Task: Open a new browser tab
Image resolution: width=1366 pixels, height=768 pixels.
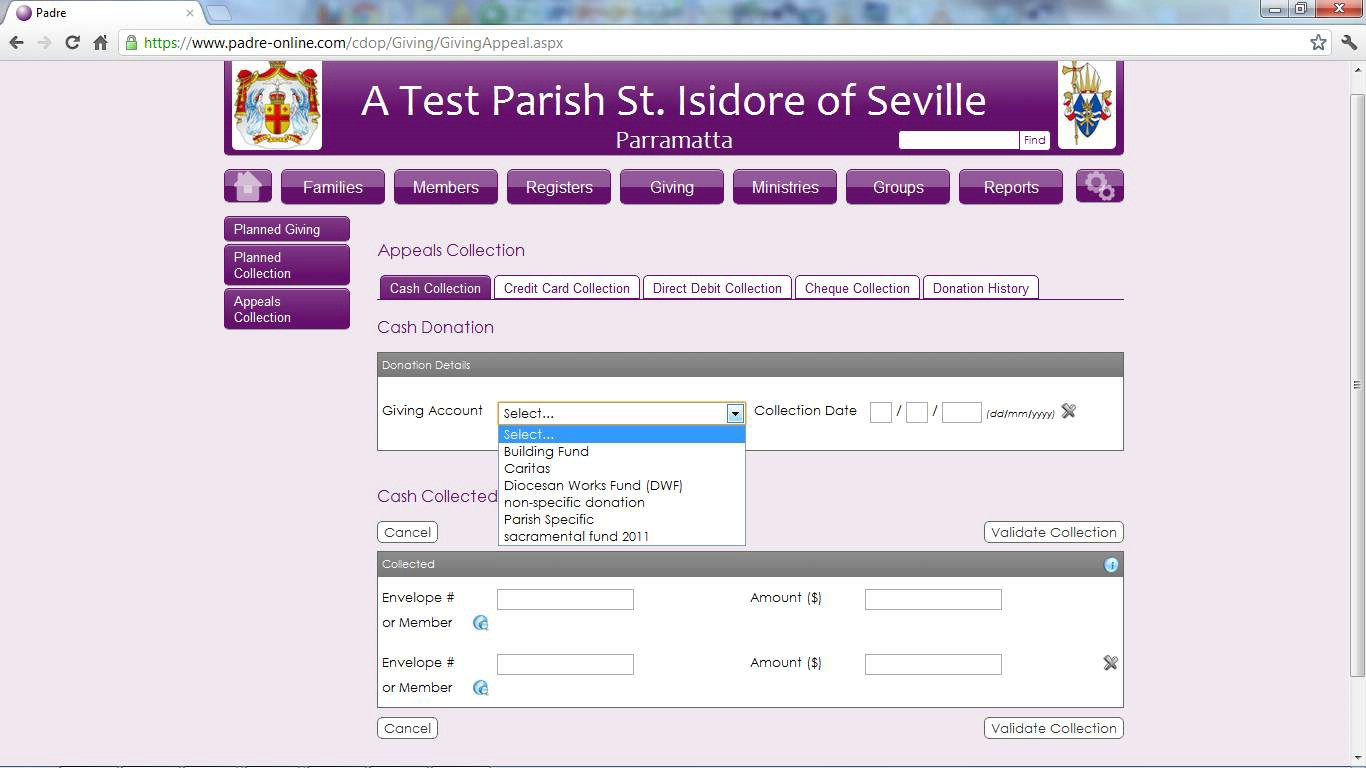Action: coord(218,13)
